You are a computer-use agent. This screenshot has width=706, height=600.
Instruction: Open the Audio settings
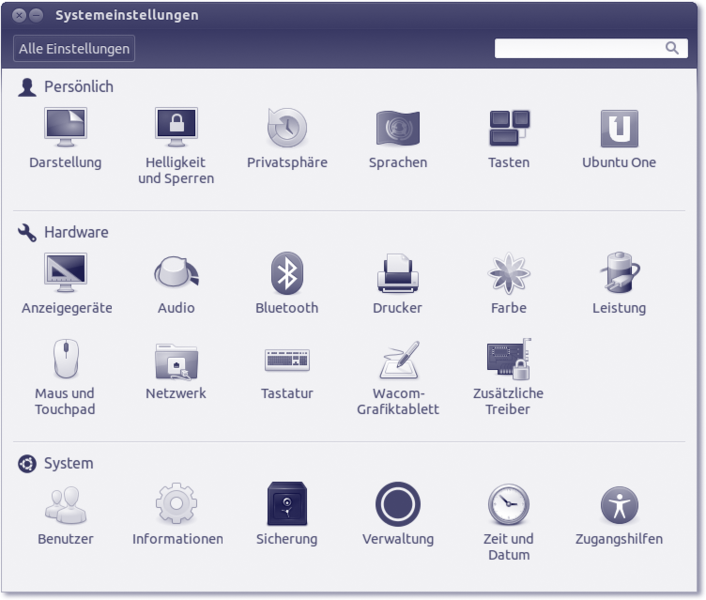point(176,275)
